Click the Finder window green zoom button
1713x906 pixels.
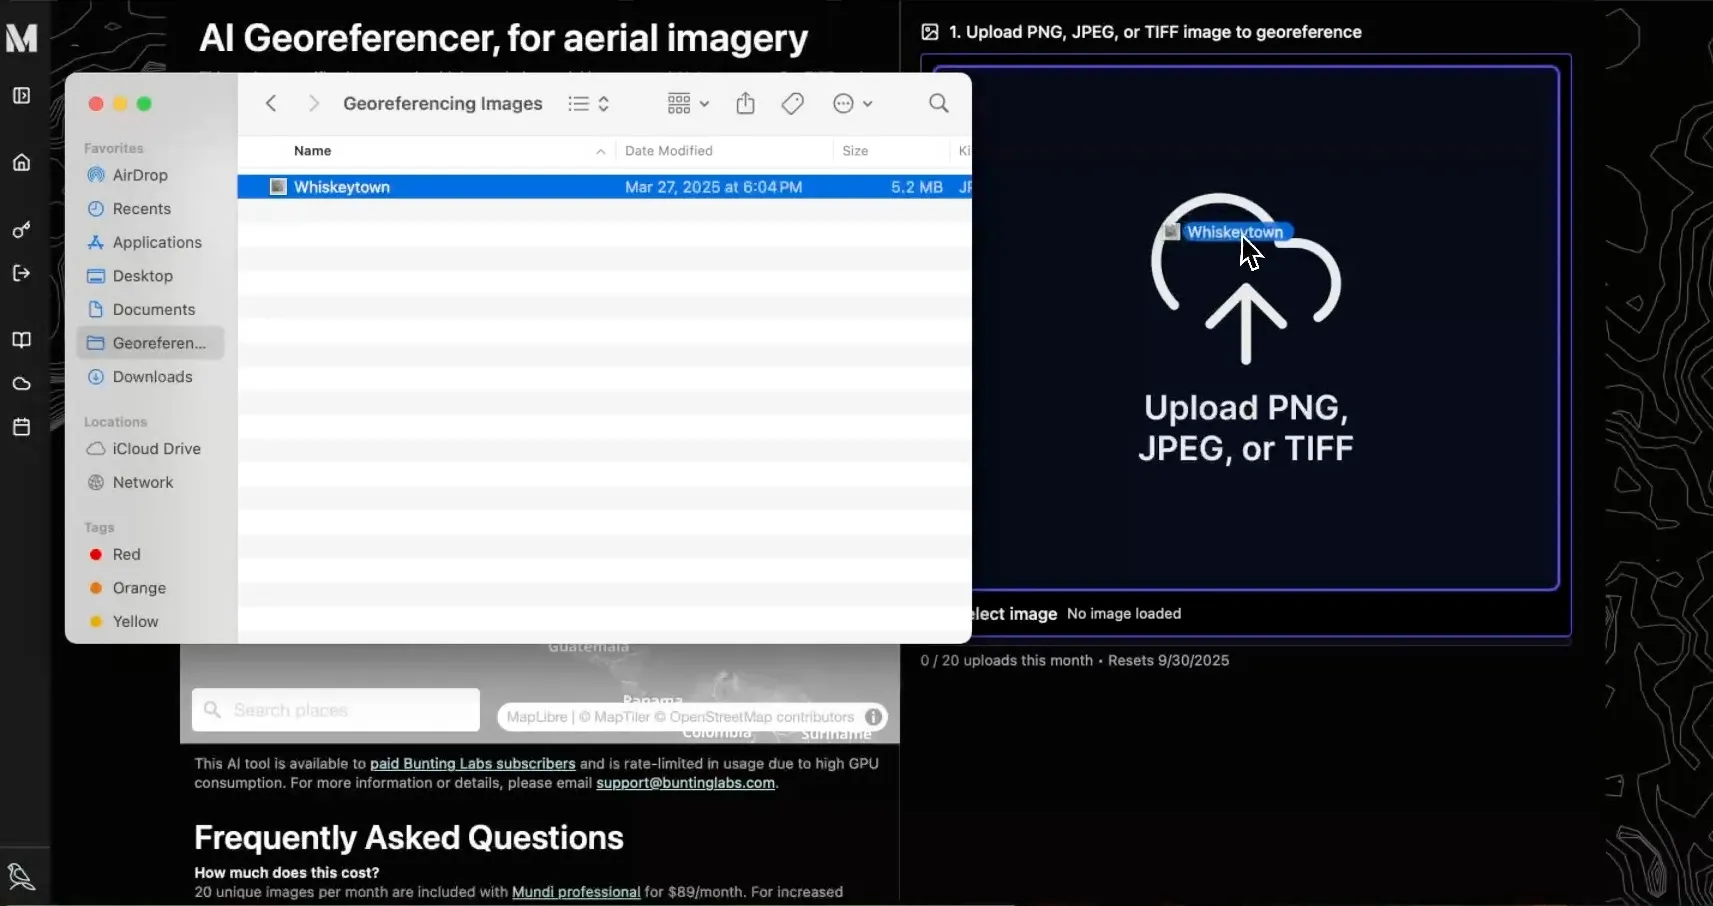tap(144, 104)
